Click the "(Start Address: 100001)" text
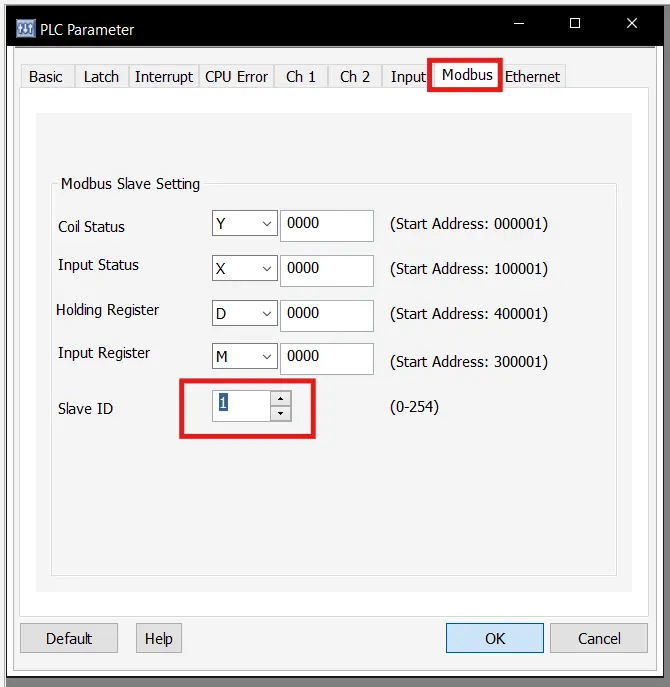 pos(469,269)
